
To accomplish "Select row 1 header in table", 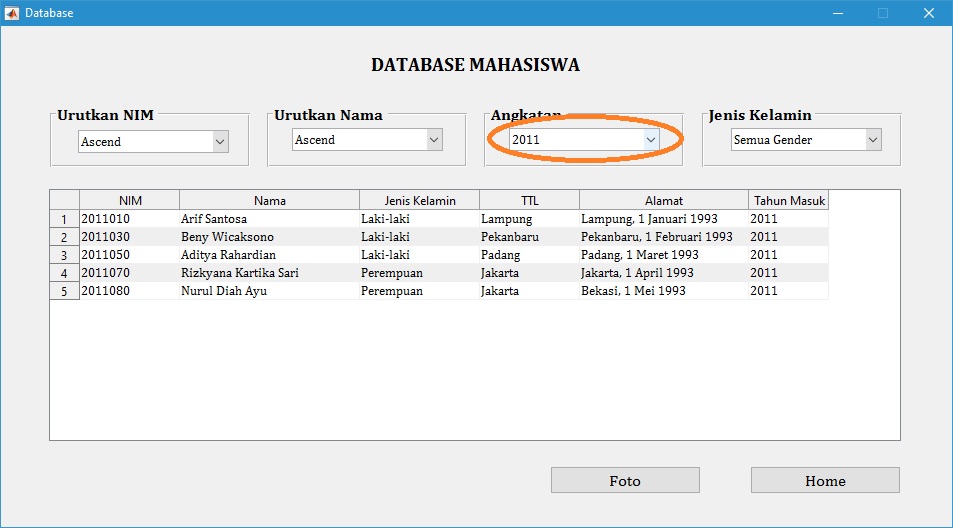I will coord(64,219).
